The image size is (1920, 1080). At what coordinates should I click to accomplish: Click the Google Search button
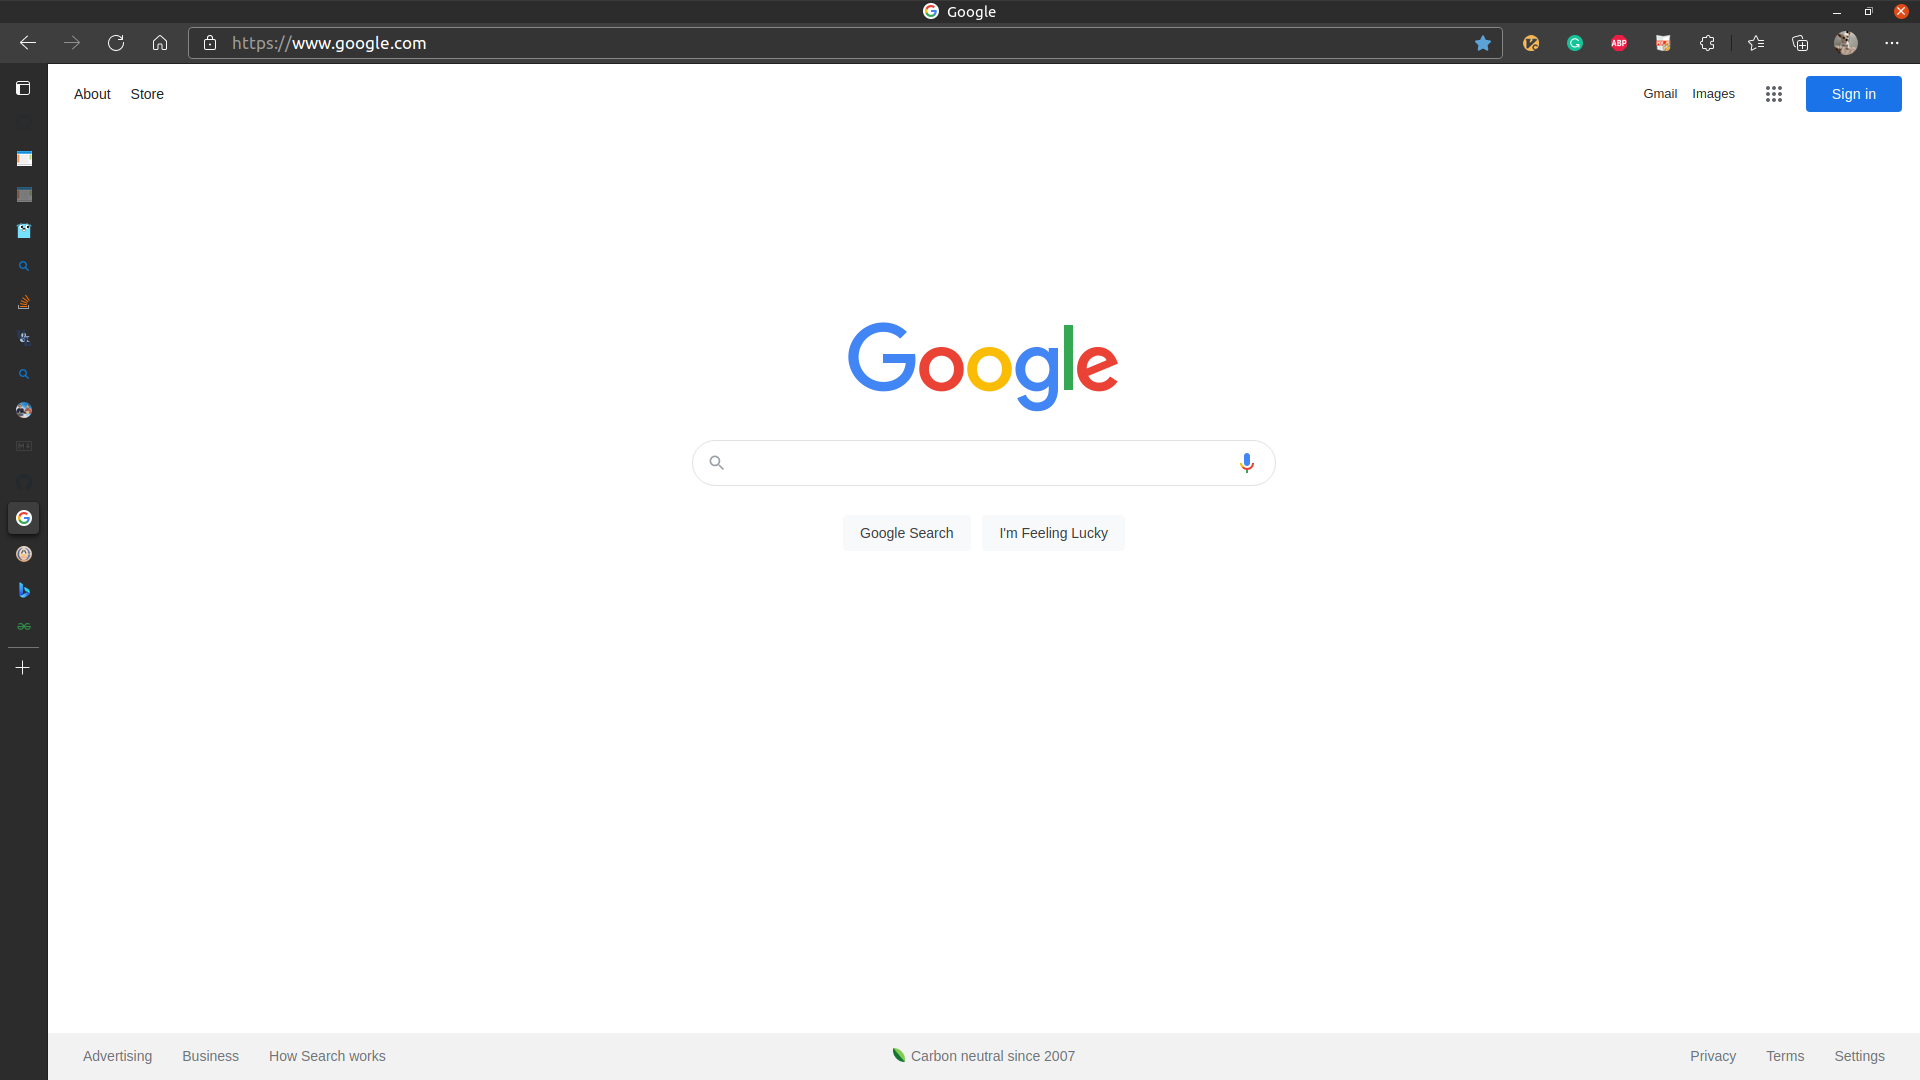coord(906,533)
